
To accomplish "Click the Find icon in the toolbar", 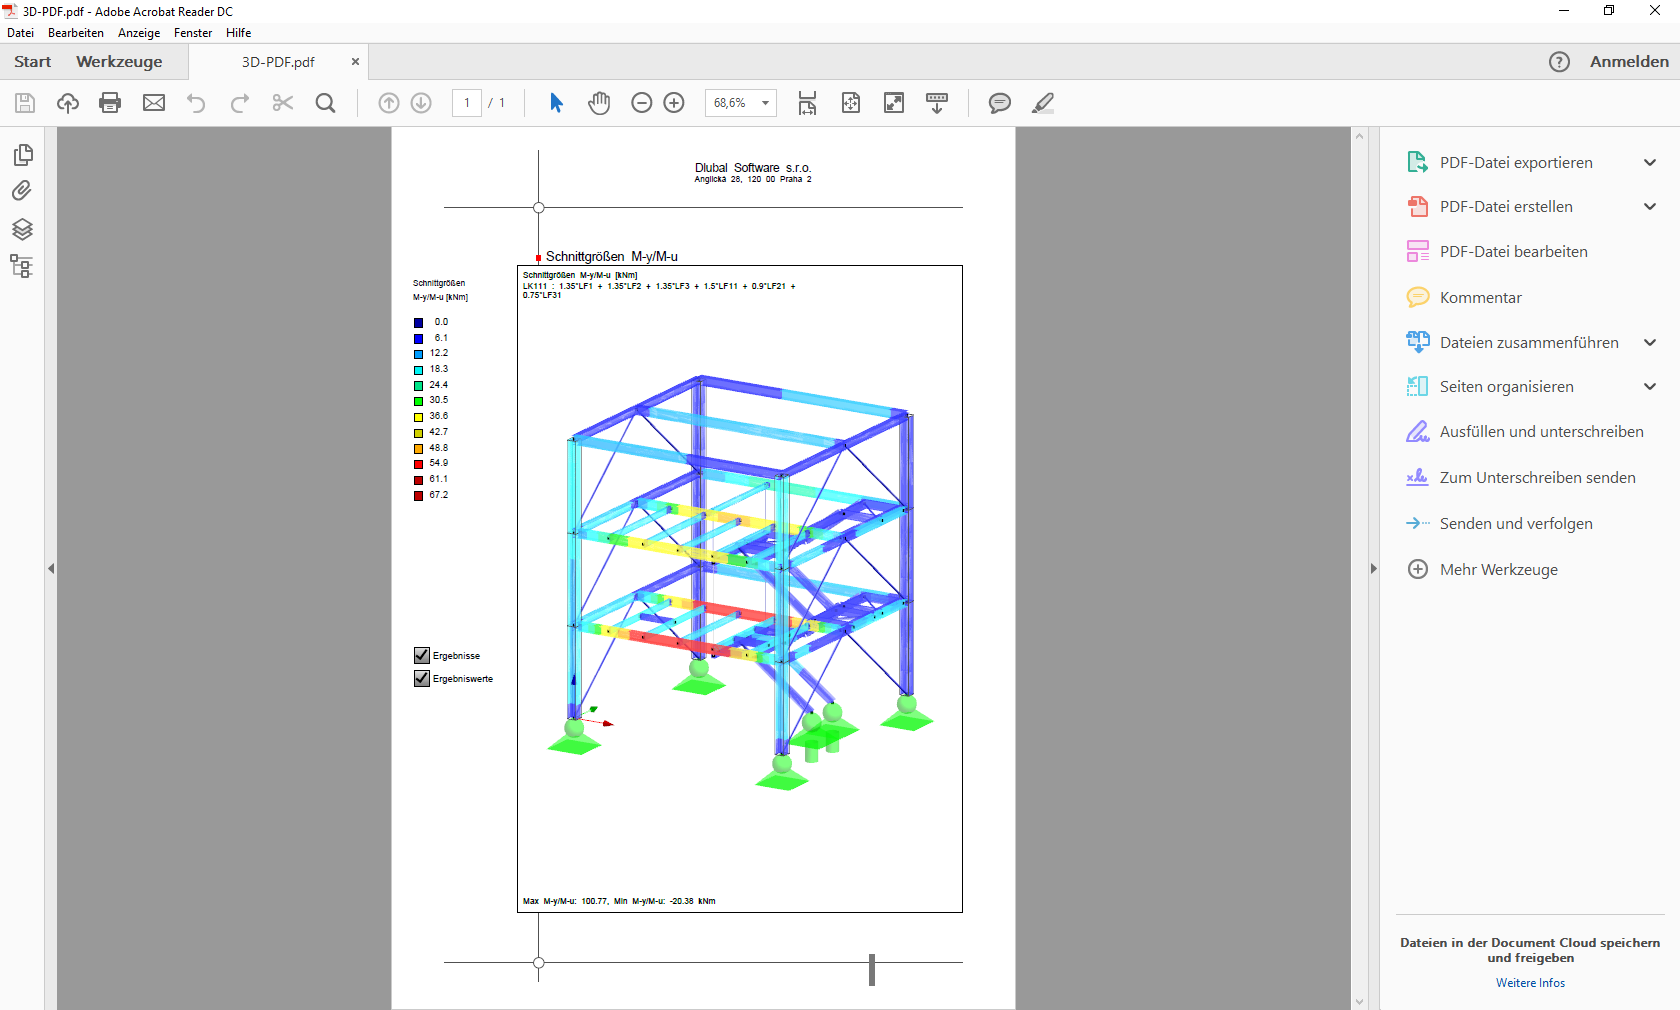I will 325,103.
